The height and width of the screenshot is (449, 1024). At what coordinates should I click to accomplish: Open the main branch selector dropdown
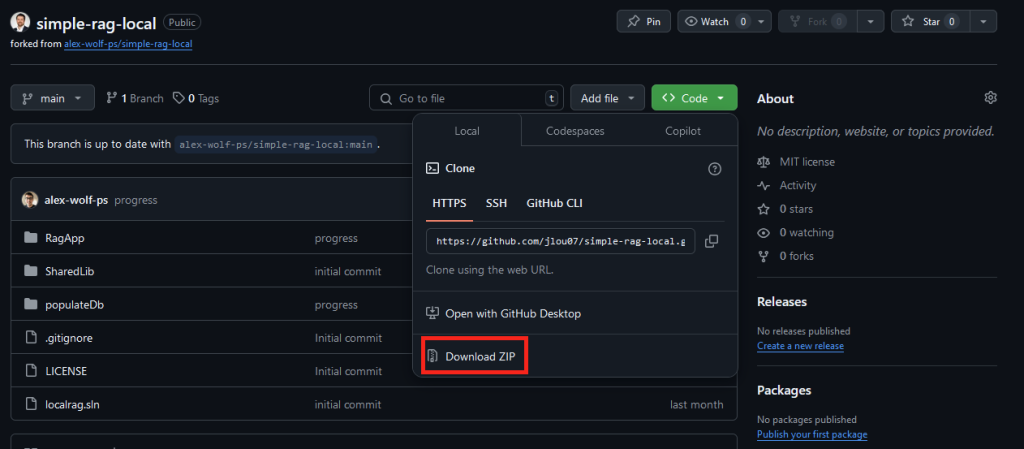pos(52,99)
